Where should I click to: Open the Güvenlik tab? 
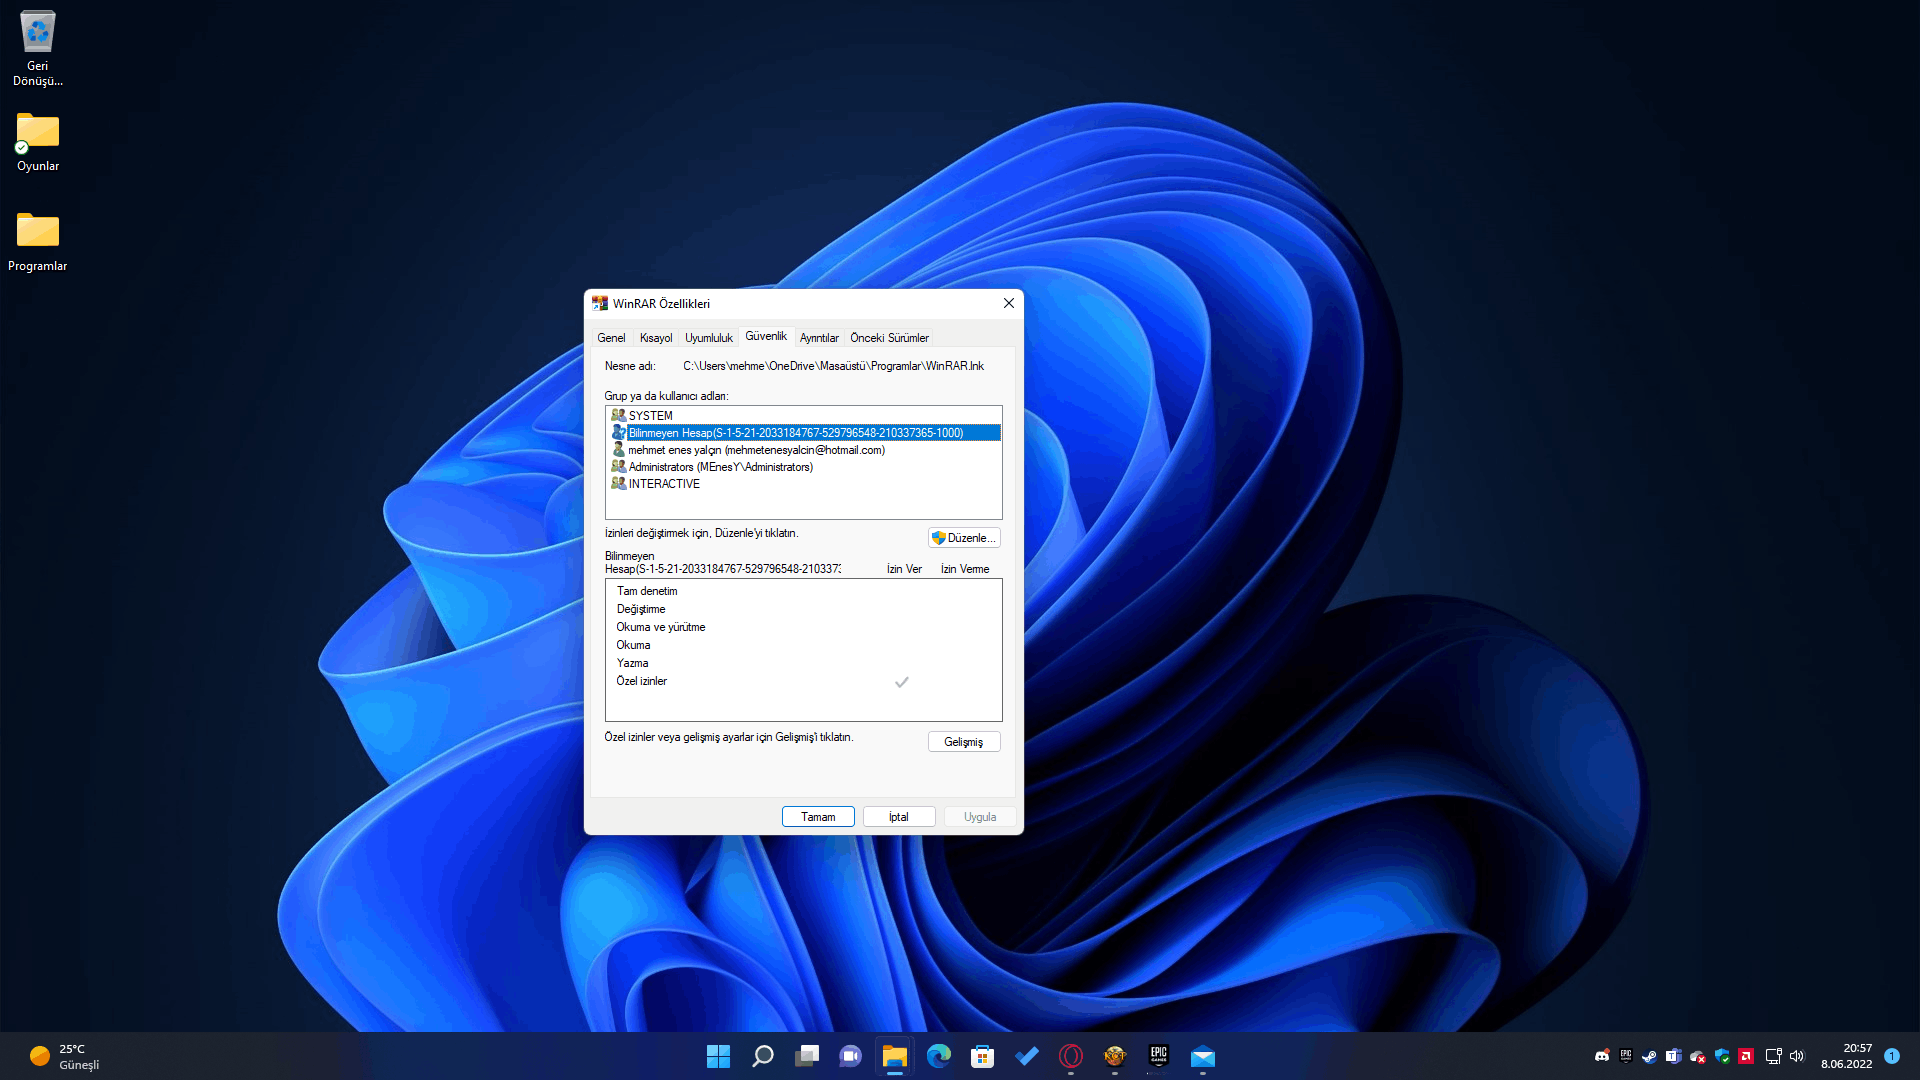[x=766, y=336]
